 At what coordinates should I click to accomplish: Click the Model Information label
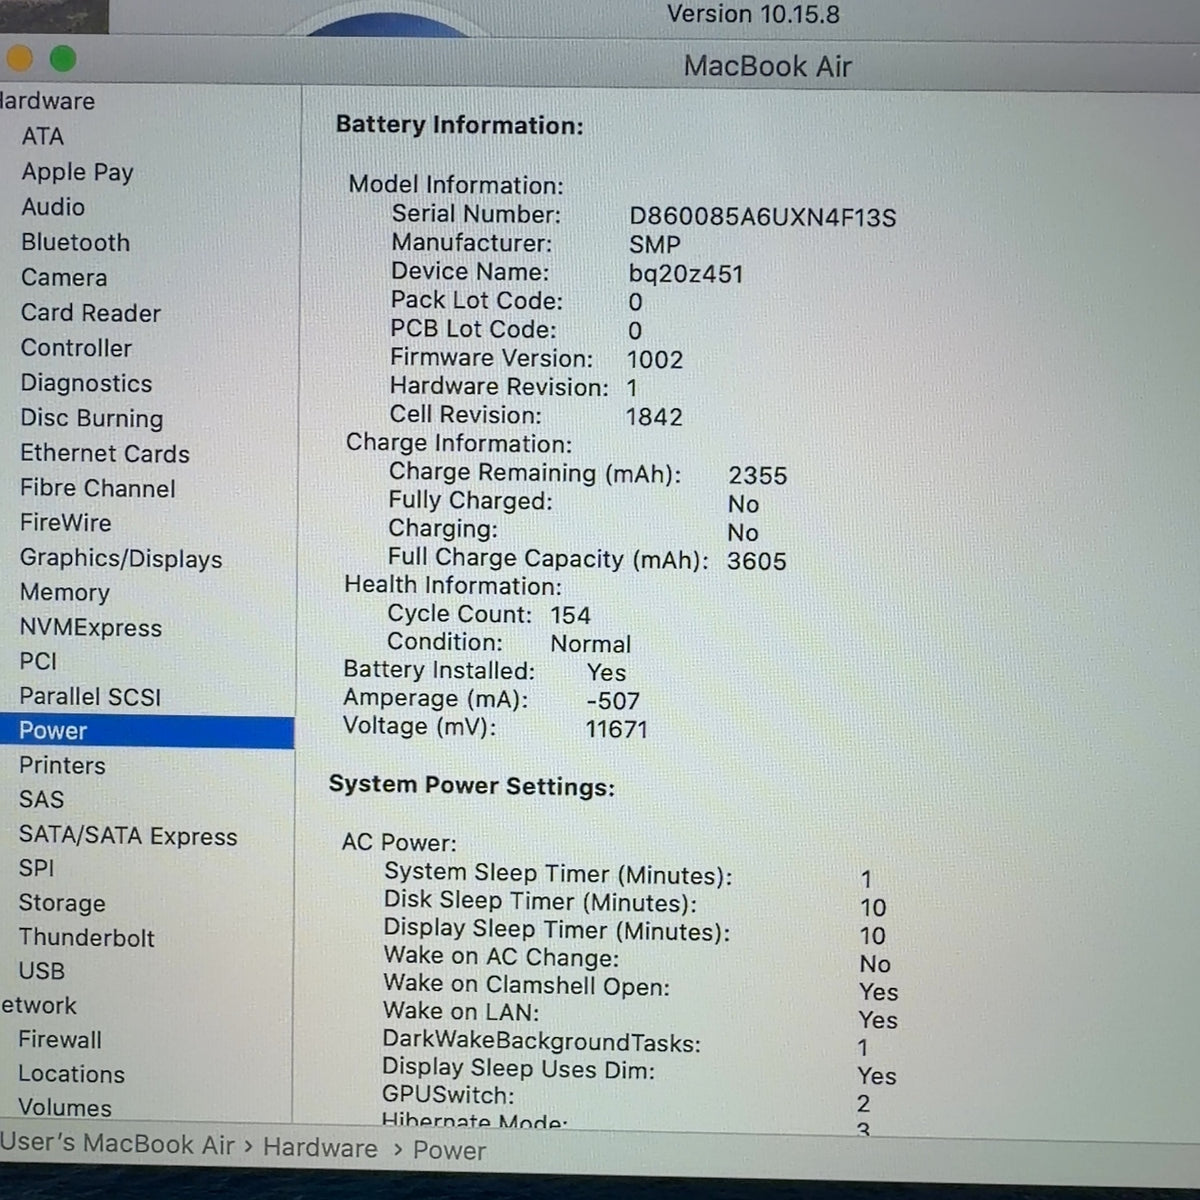coord(456,185)
